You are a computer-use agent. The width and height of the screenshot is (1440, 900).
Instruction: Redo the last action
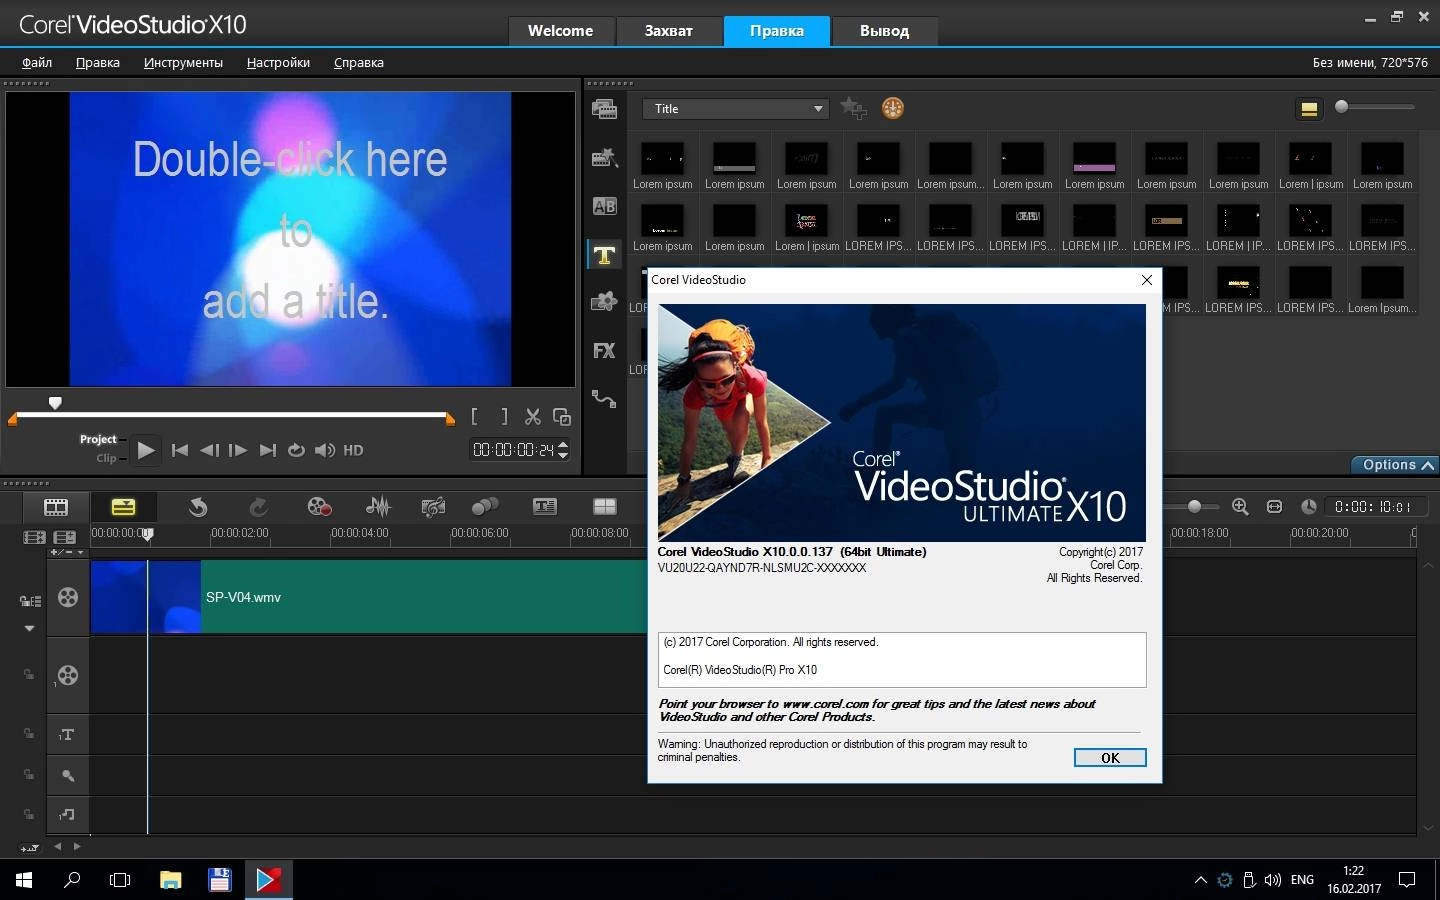pos(258,507)
